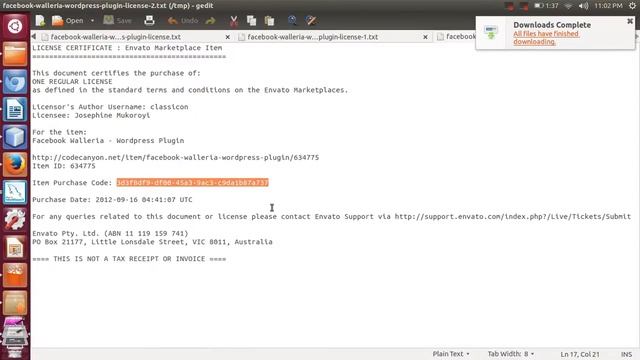
Task: Click the Item ID: 634775 line
Action: (x=64, y=166)
